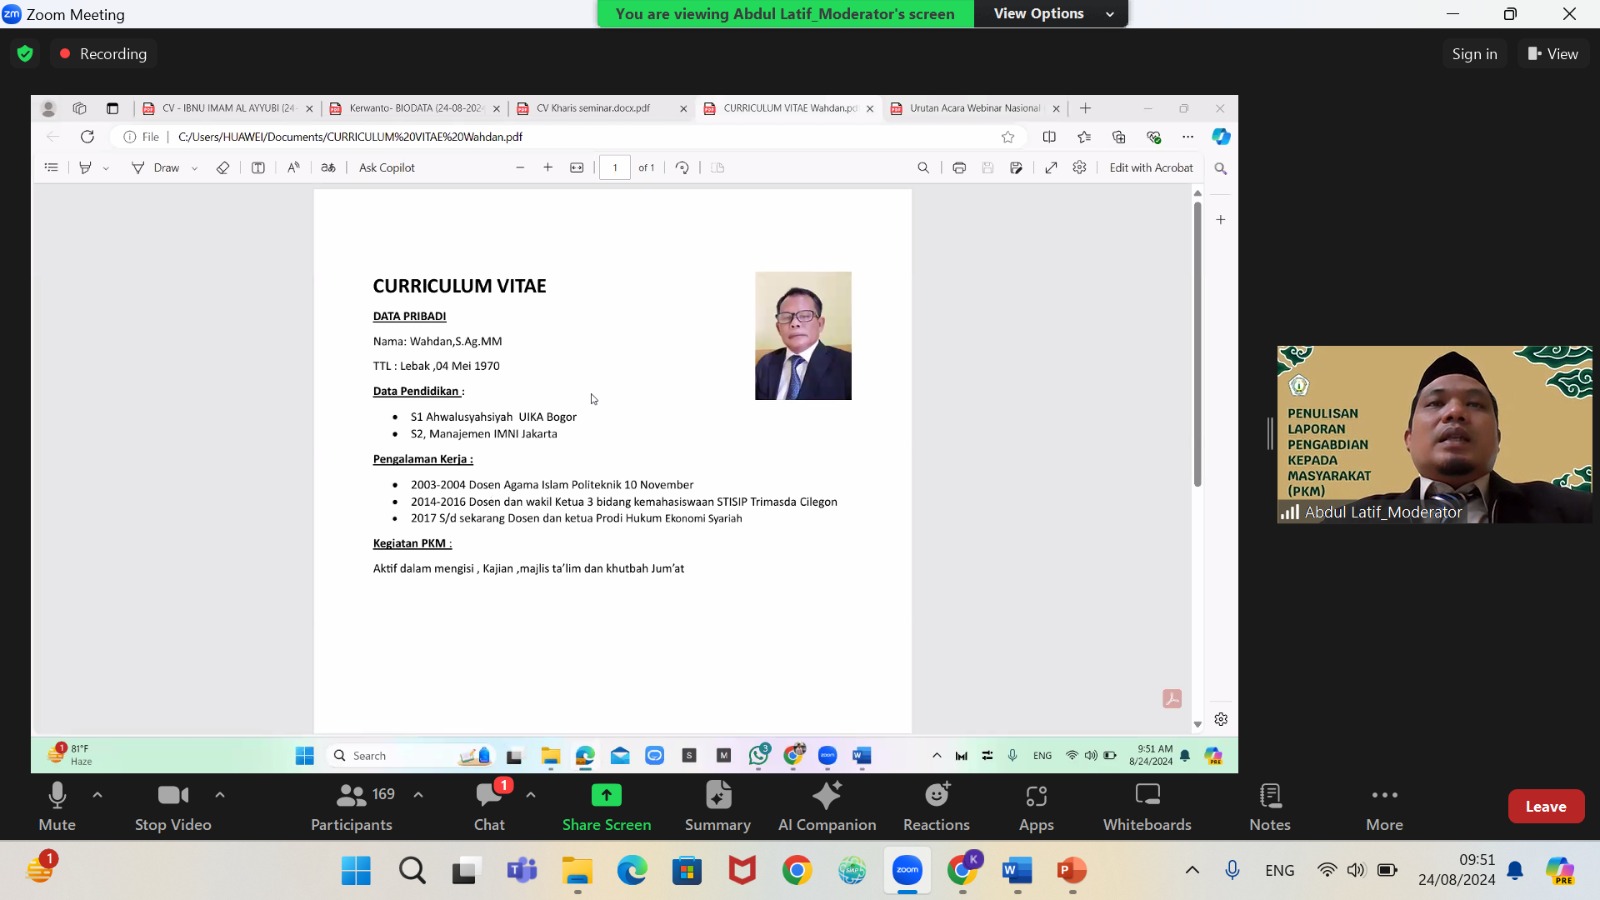The image size is (1600, 900).
Task: Click the green Share Screen icon
Action: coord(606,795)
